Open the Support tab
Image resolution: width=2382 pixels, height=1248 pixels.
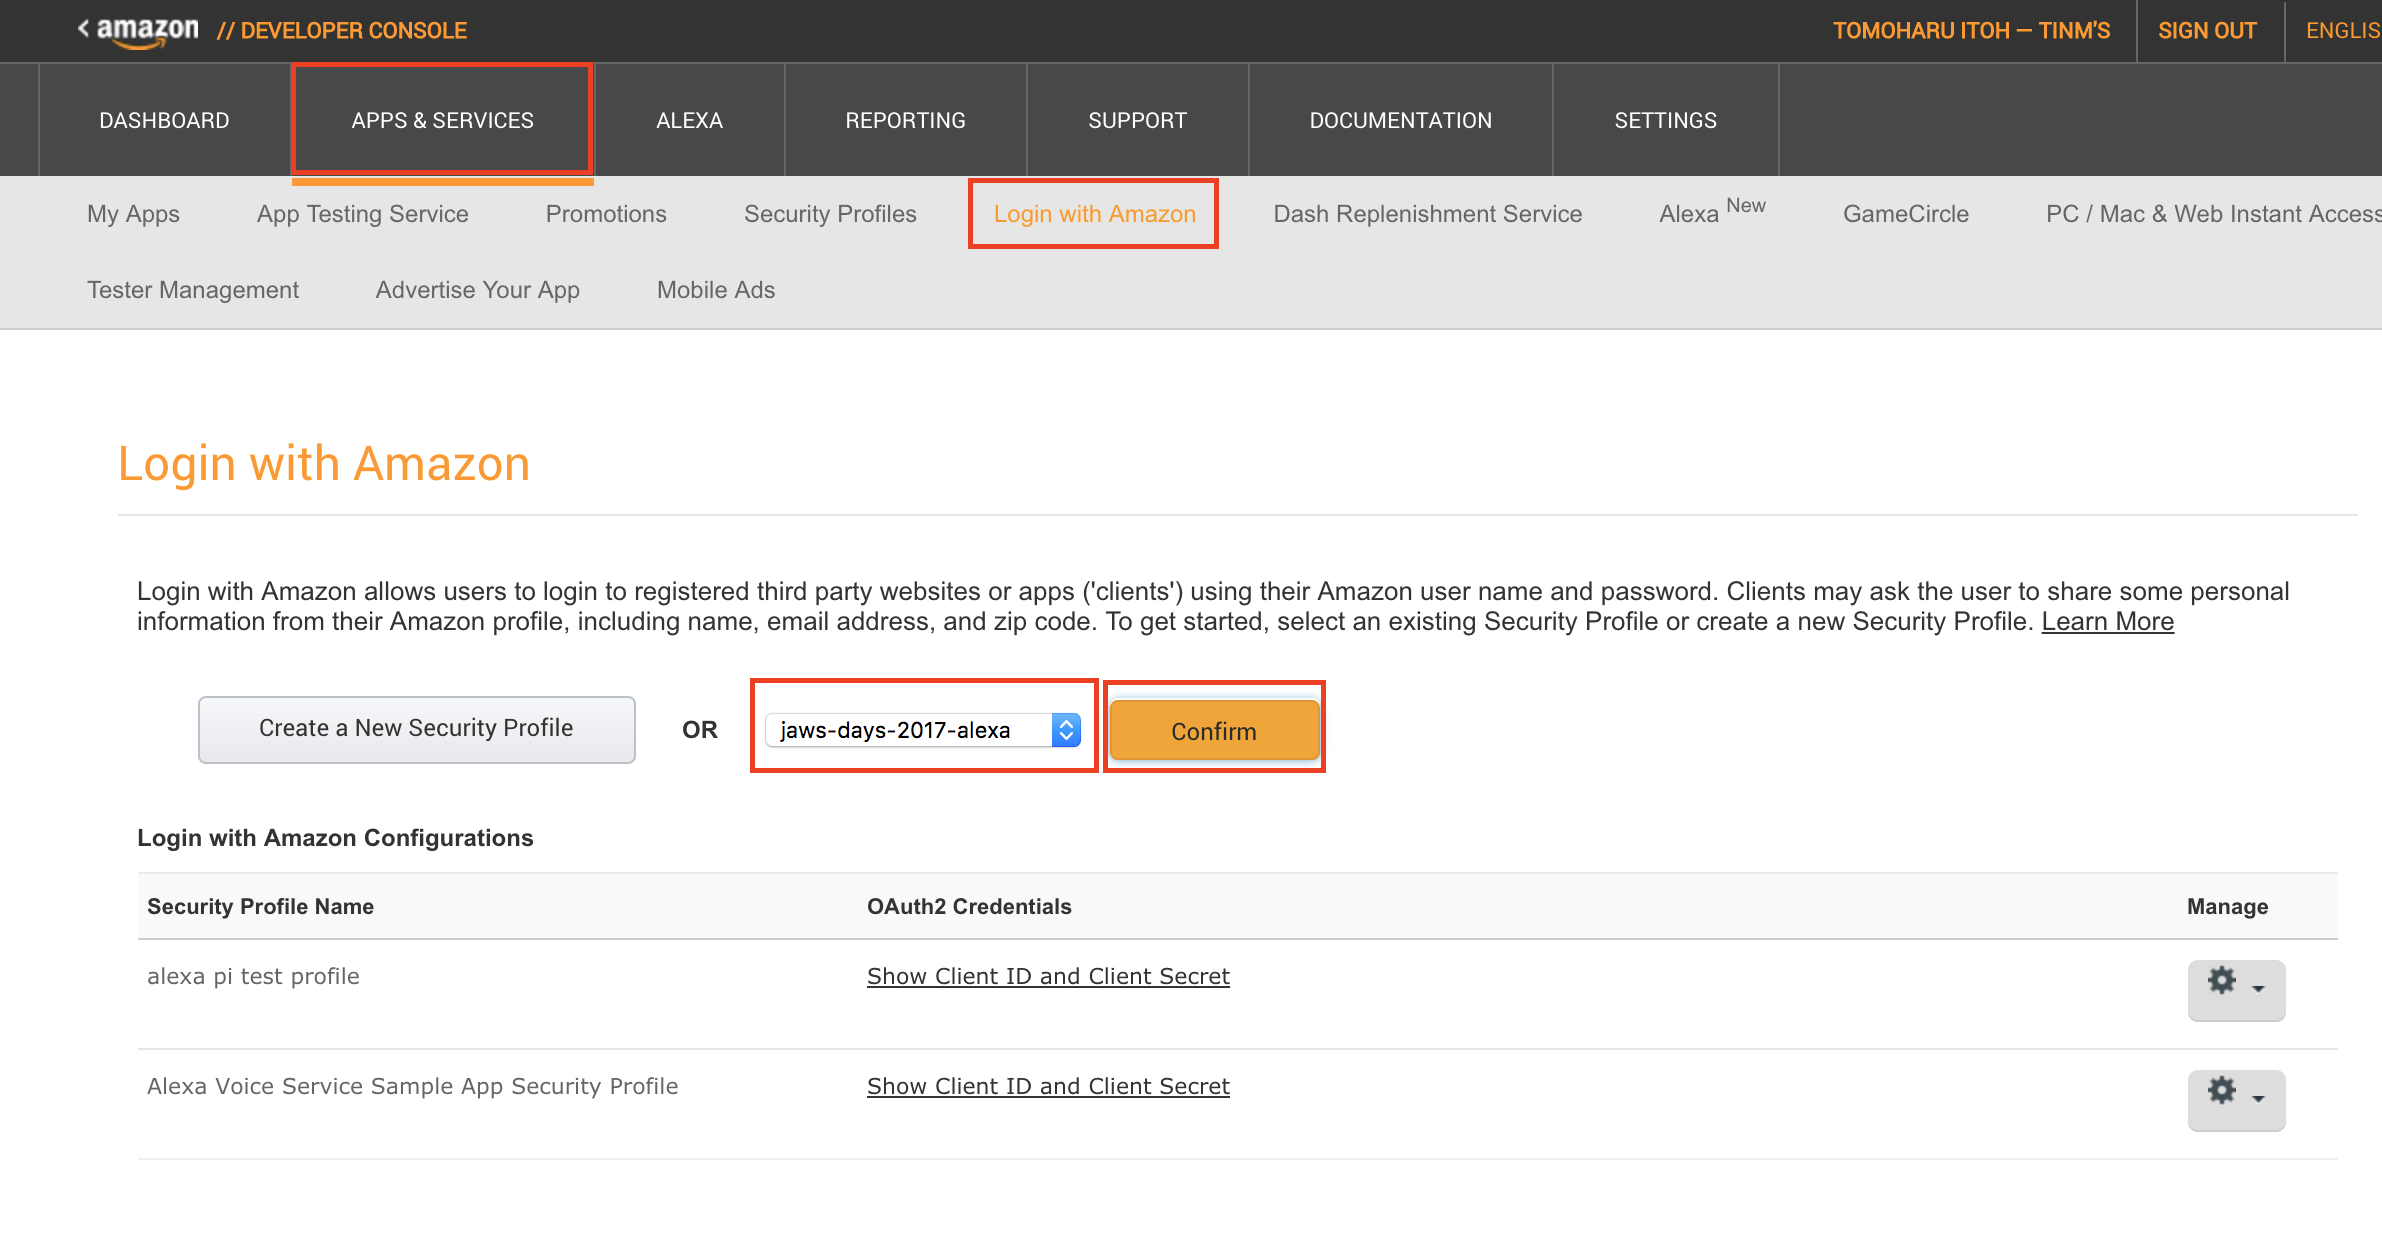(1137, 120)
